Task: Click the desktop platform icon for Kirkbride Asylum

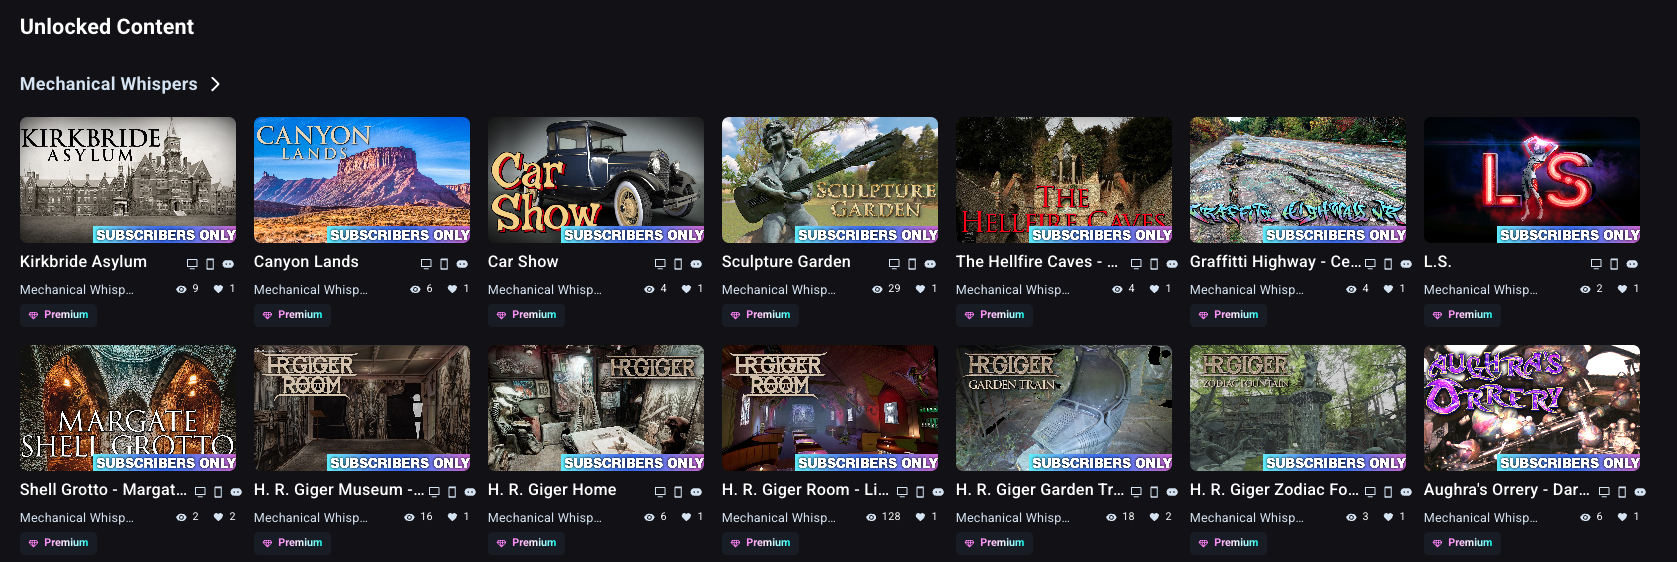Action: pyautogui.click(x=192, y=264)
